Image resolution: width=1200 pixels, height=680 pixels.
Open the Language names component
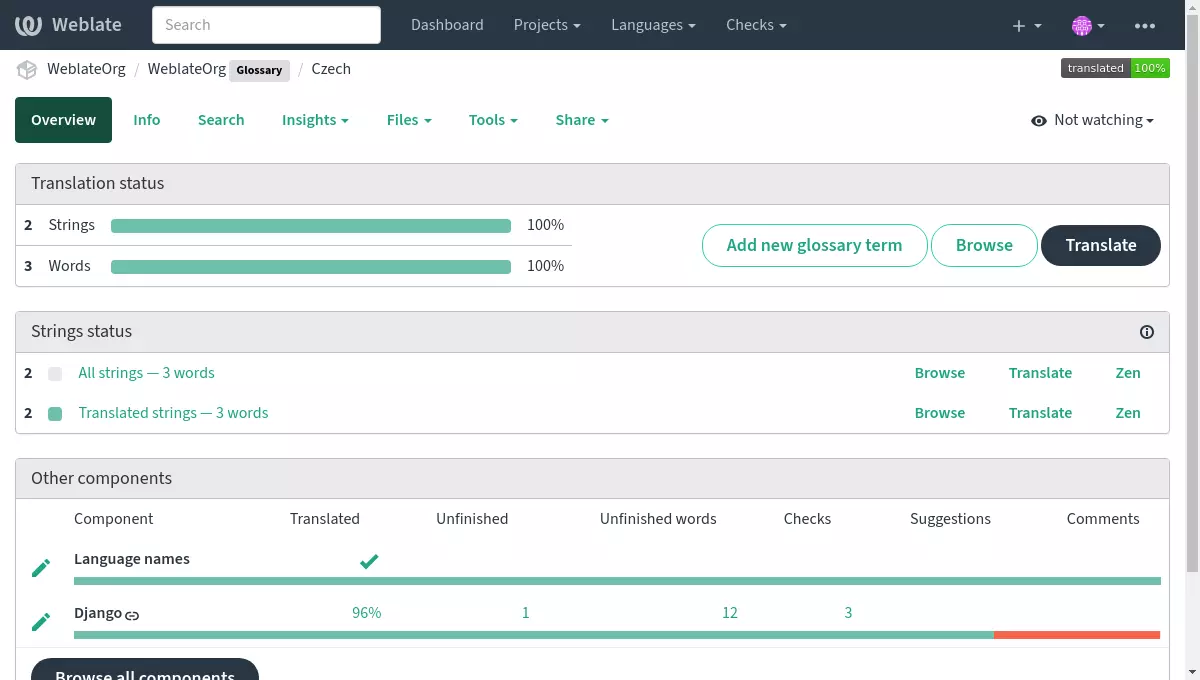point(132,559)
